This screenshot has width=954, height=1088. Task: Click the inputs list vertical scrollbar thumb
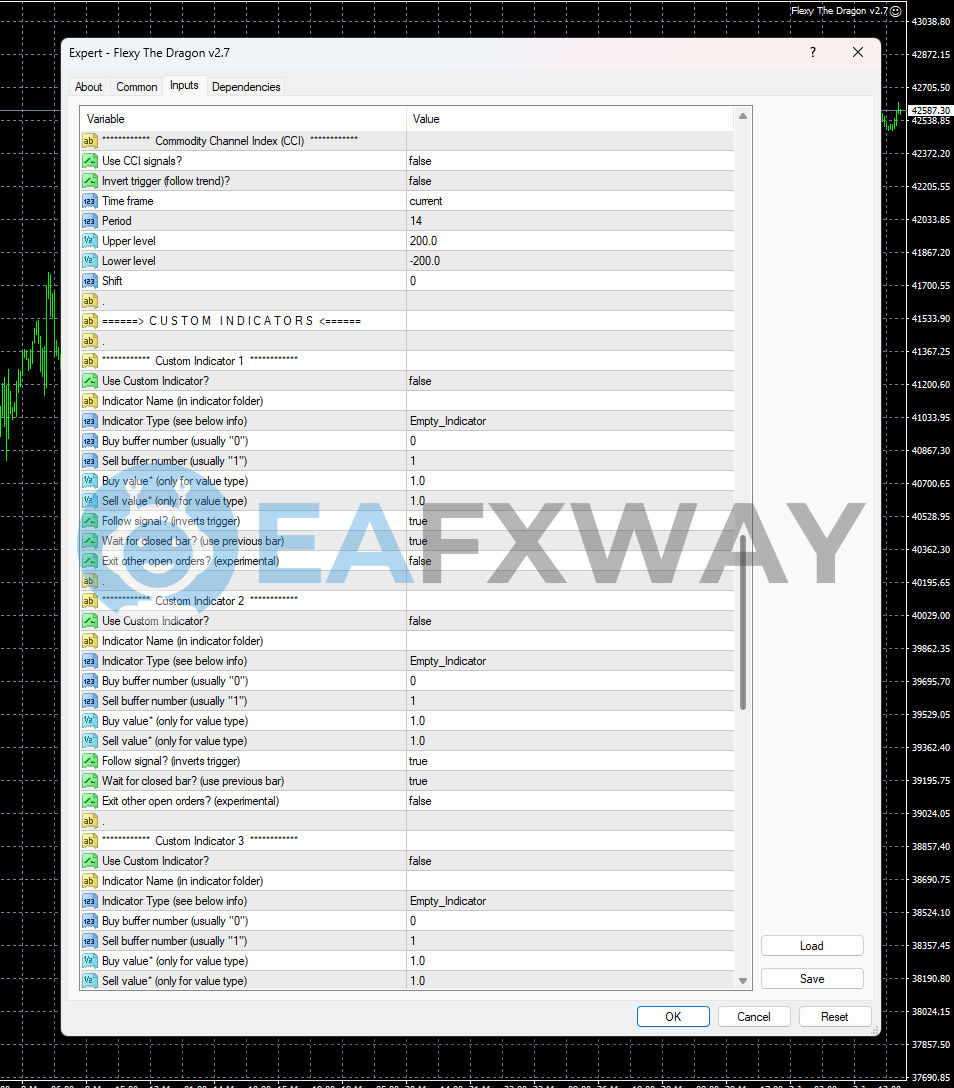click(x=742, y=620)
